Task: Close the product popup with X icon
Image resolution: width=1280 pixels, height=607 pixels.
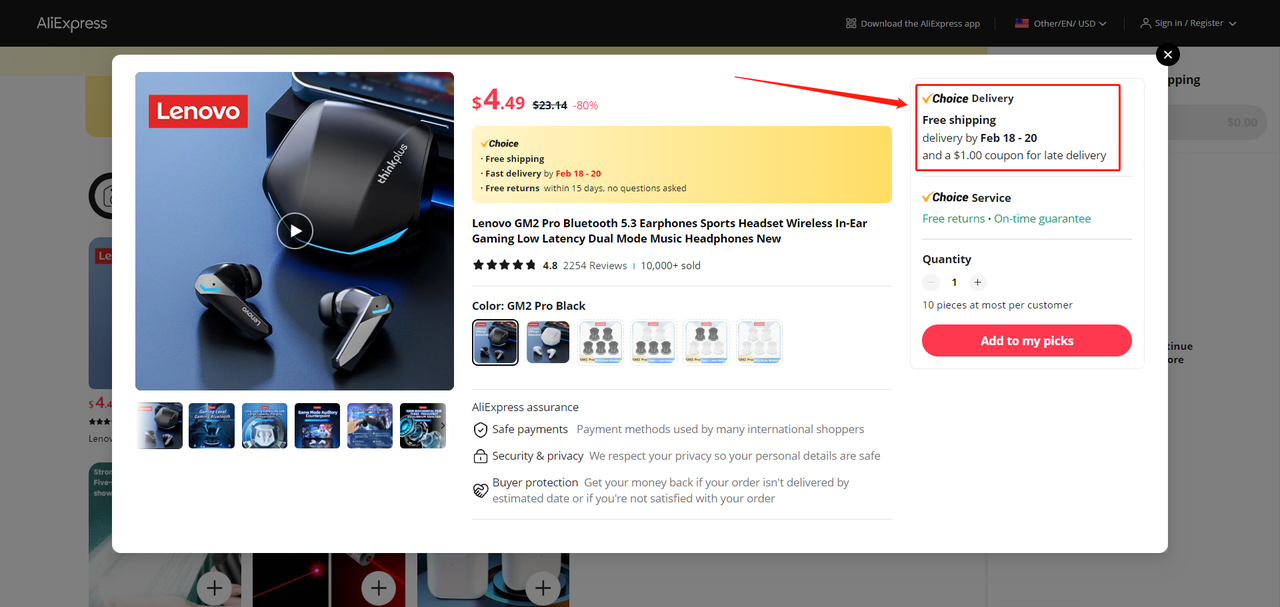Action: pyautogui.click(x=1167, y=55)
